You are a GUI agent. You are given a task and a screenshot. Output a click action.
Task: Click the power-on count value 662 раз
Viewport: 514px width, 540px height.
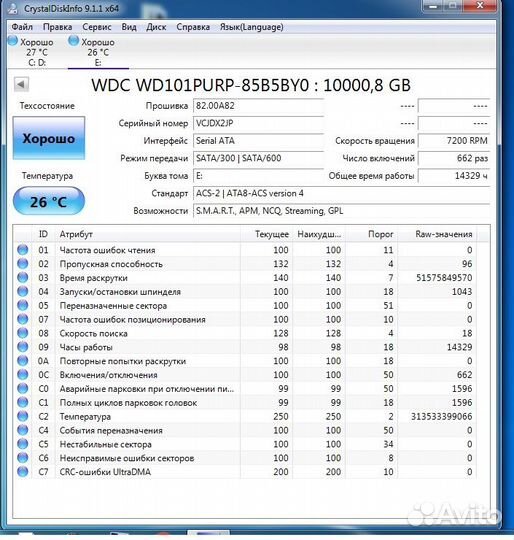click(454, 158)
